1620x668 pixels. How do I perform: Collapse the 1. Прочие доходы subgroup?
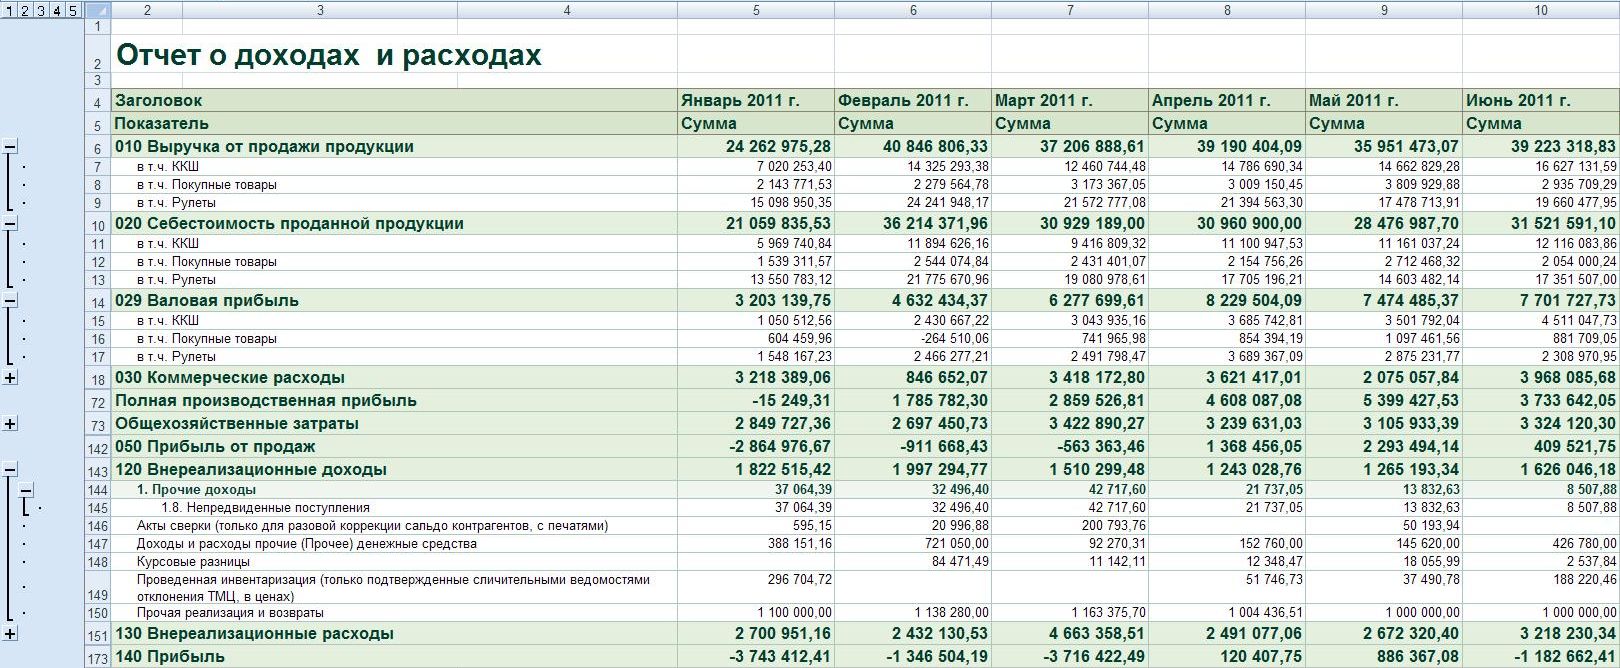[26, 490]
